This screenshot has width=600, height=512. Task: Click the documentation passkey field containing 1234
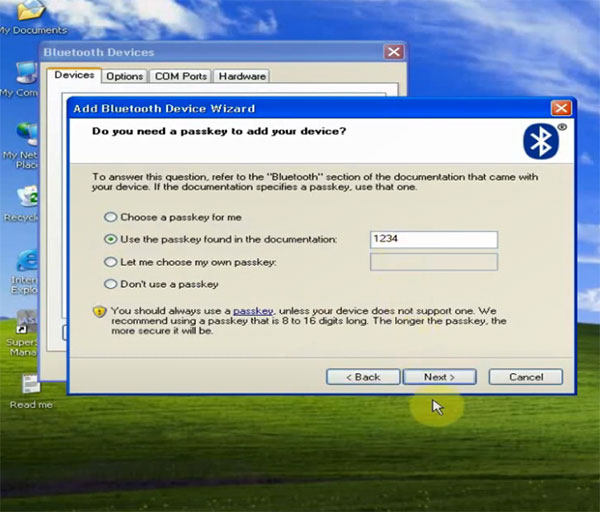coord(434,240)
